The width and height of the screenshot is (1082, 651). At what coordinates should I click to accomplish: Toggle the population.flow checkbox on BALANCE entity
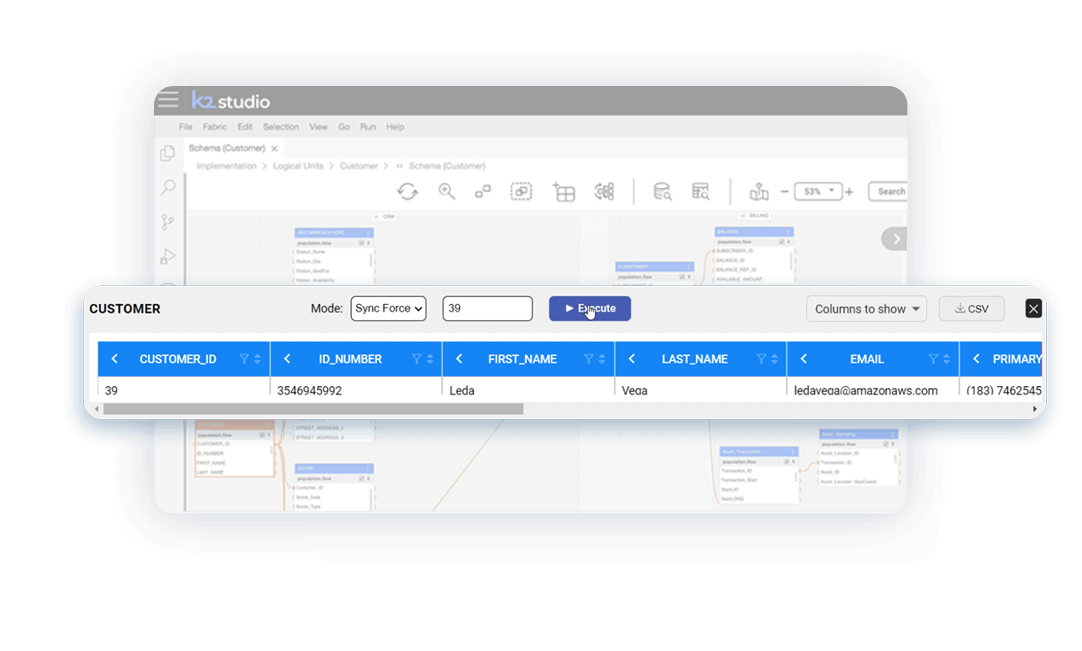point(781,242)
